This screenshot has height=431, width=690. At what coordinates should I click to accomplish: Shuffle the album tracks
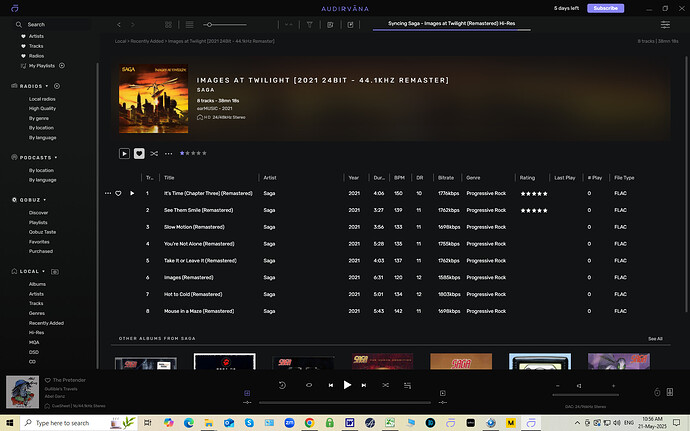tap(154, 153)
